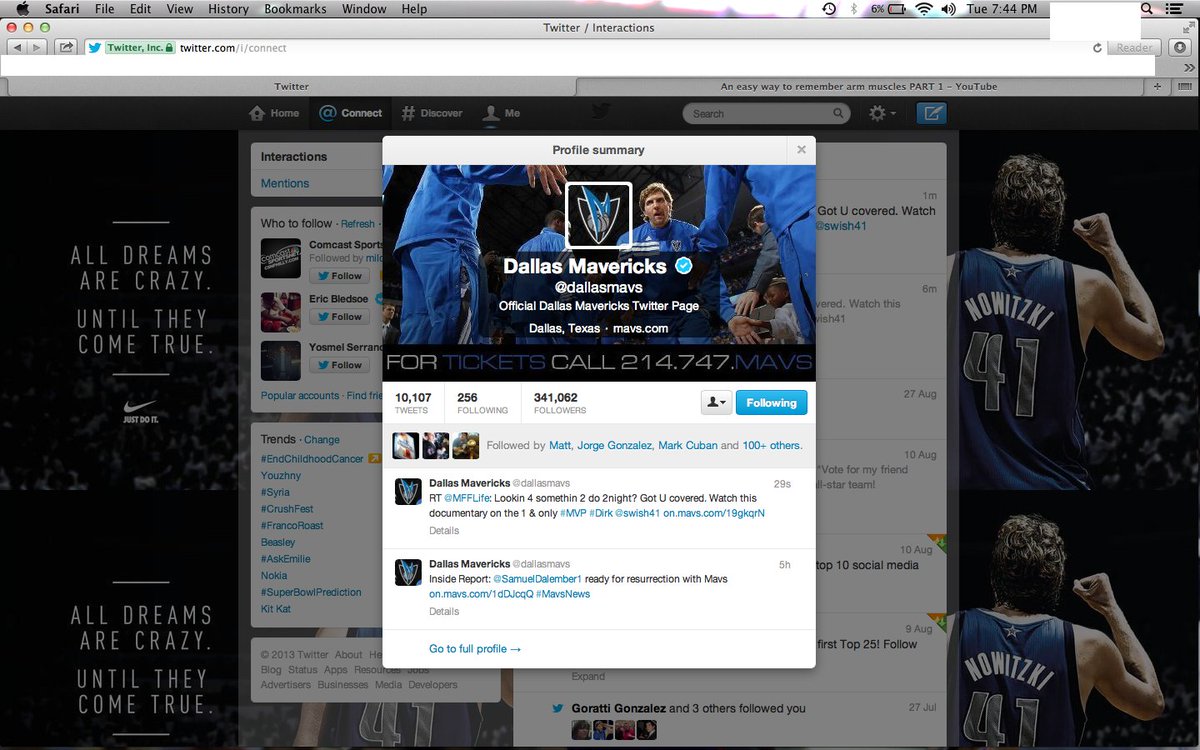The height and width of the screenshot is (750, 1200).
Task: Open the Connect tab with @ icon
Action: (350, 113)
